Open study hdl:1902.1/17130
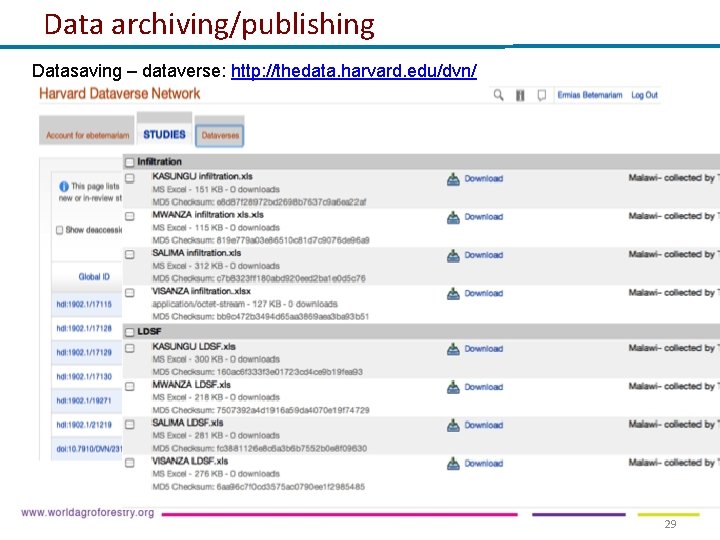 click(x=84, y=377)
